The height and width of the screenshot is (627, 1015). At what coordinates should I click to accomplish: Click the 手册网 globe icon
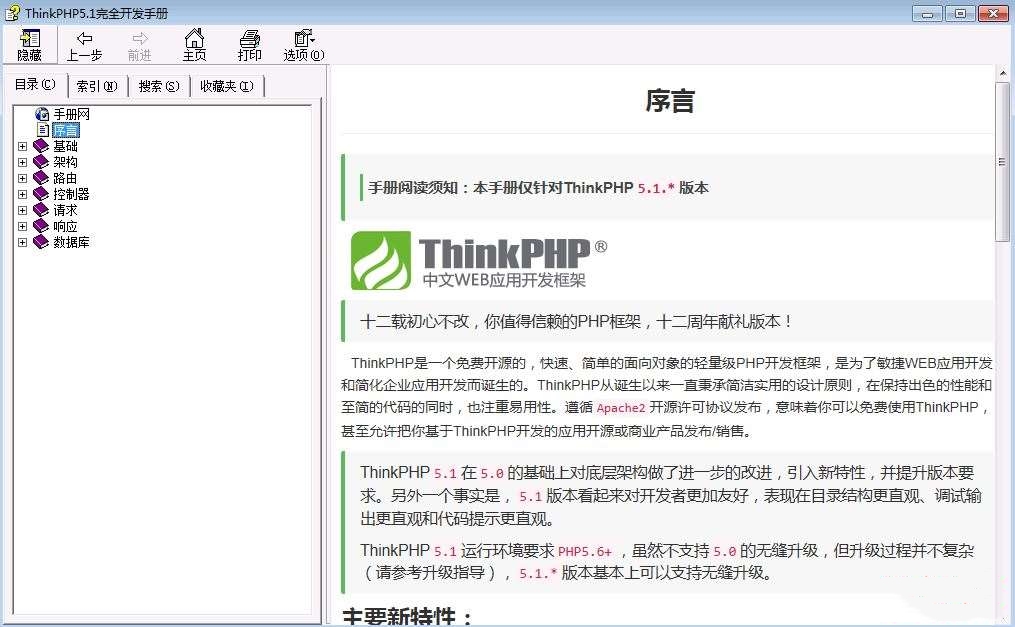[x=42, y=114]
